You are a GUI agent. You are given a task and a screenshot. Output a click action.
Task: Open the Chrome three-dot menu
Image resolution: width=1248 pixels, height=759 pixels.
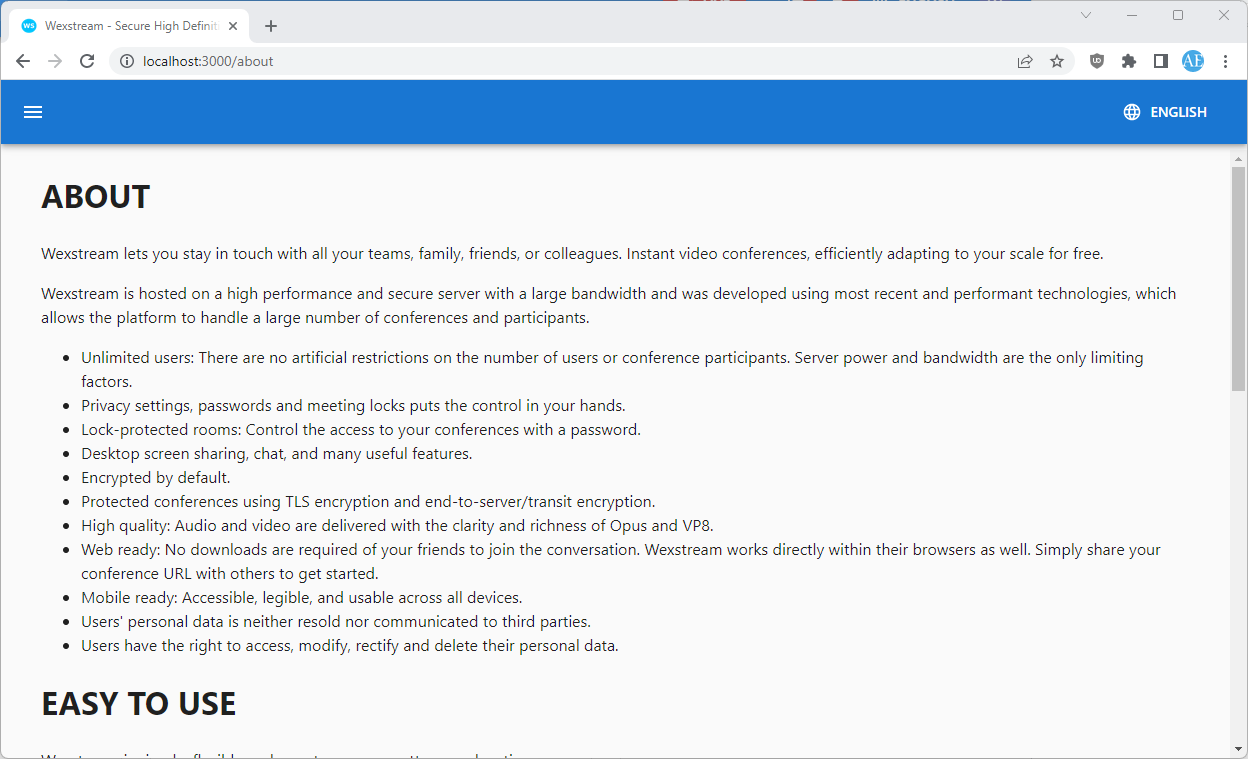coord(1226,61)
